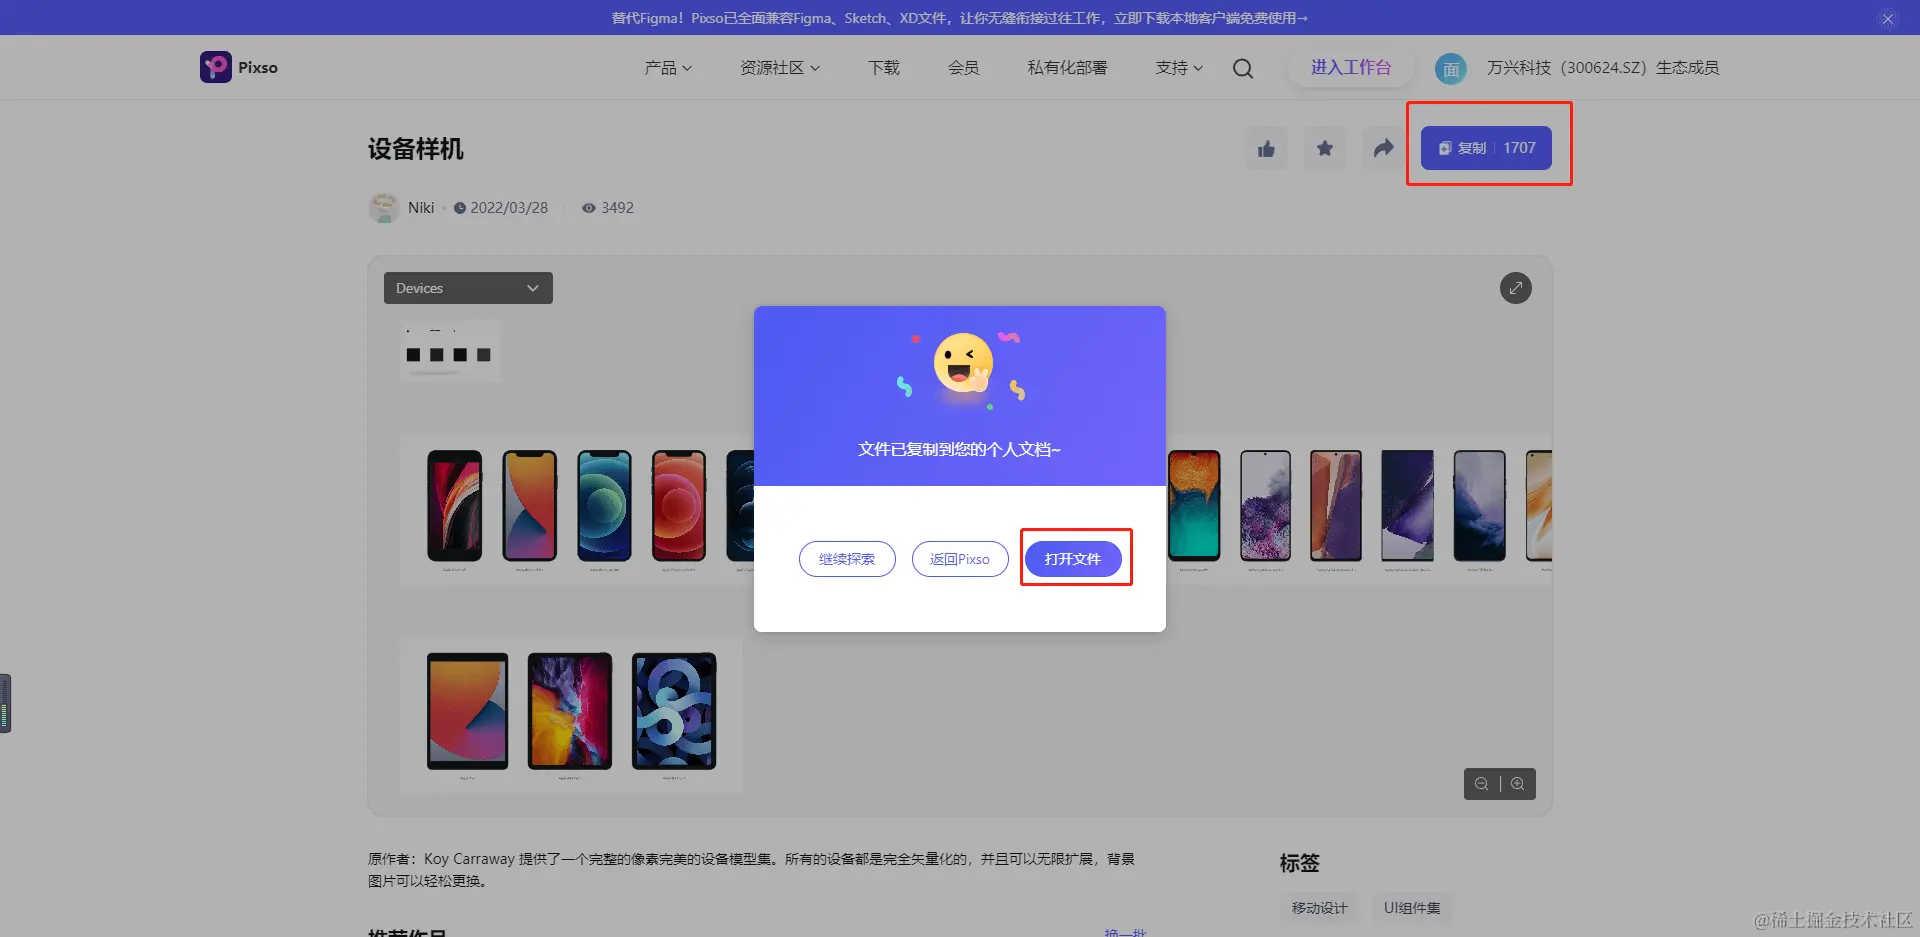1920x937 pixels.
Task: Expand preview with fullscreen arrow icon
Action: click(1516, 288)
